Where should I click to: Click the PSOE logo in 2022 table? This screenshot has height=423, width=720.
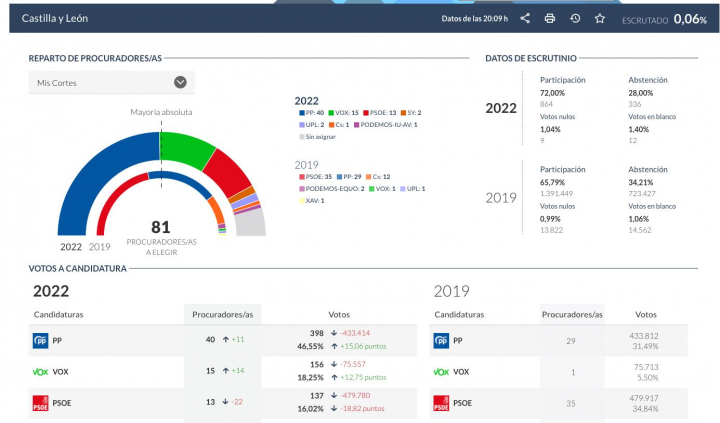click(x=41, y=403)
